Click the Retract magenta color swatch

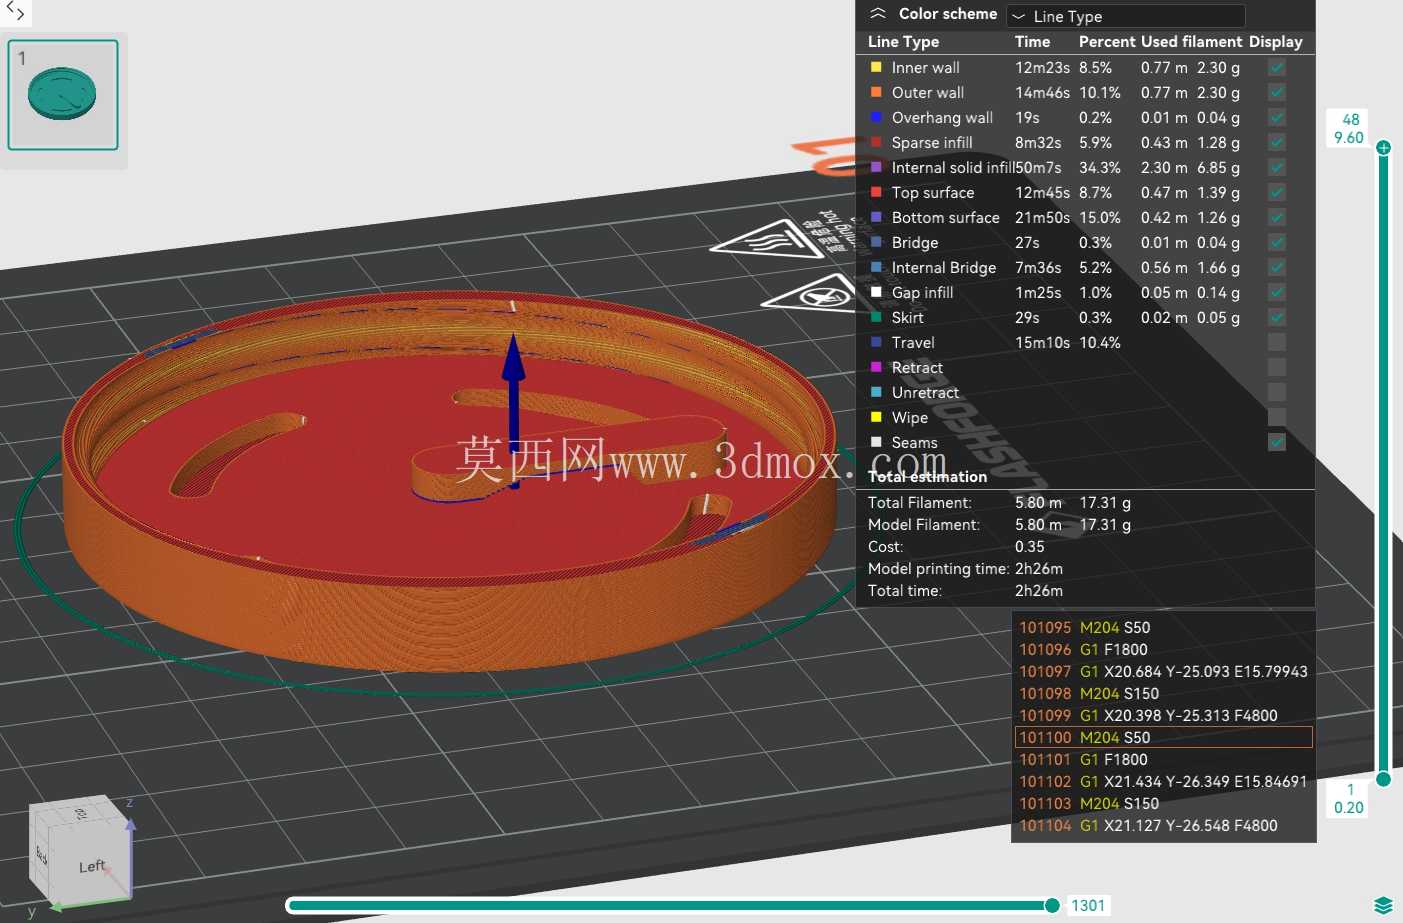(x=876, y=367)
